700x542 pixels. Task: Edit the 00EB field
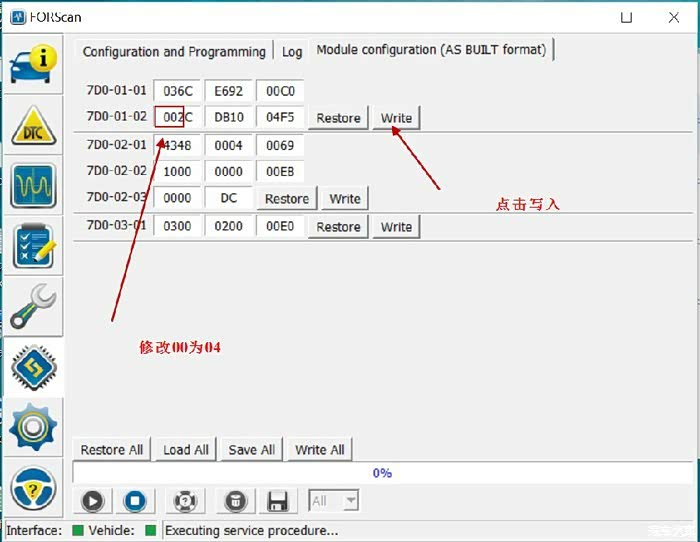point(280,171)
